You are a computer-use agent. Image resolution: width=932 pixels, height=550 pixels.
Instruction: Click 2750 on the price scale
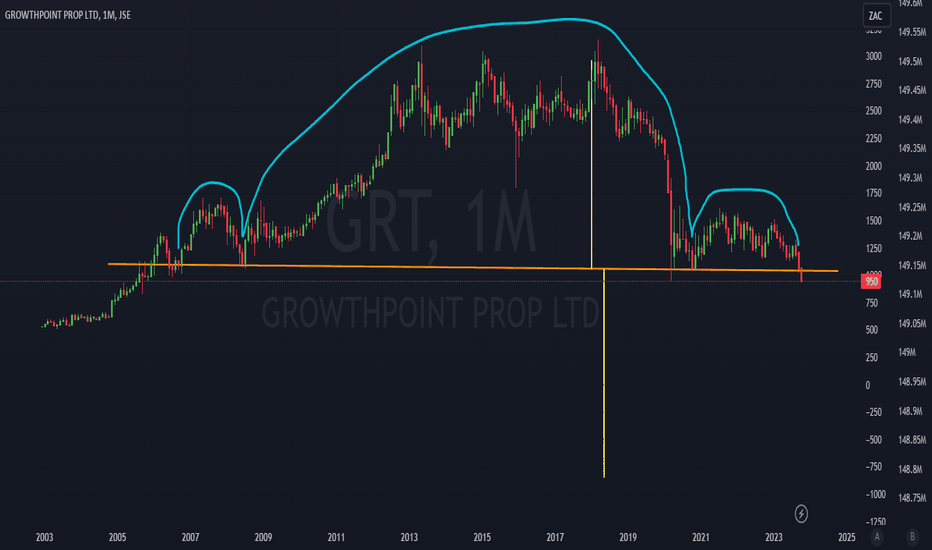click(x=873, y=84)
